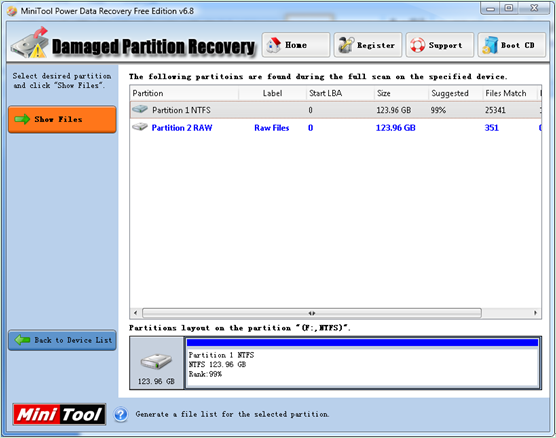Image resolution: width=556 pixels, height=438 pixels.
Task: Click the Support lifebuoy icon
Action: (417, 45)
